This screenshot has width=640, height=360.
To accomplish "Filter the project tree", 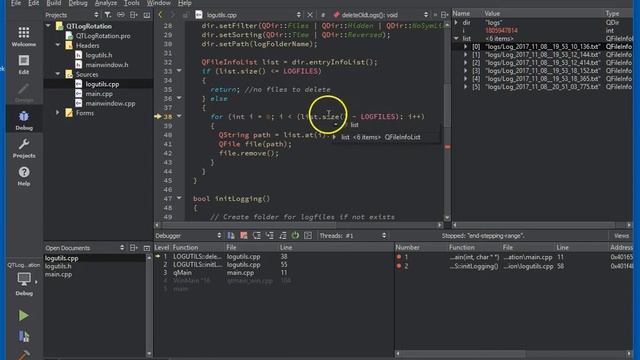I will [107, 15].
